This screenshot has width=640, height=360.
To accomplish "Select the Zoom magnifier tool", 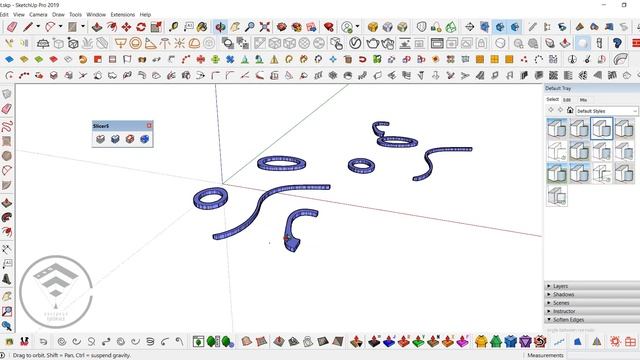I will point(250,27).
